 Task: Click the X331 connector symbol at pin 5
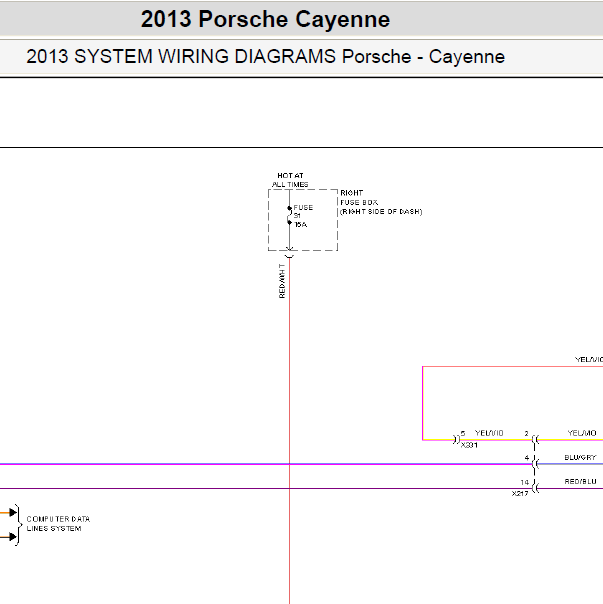[456, 439]
